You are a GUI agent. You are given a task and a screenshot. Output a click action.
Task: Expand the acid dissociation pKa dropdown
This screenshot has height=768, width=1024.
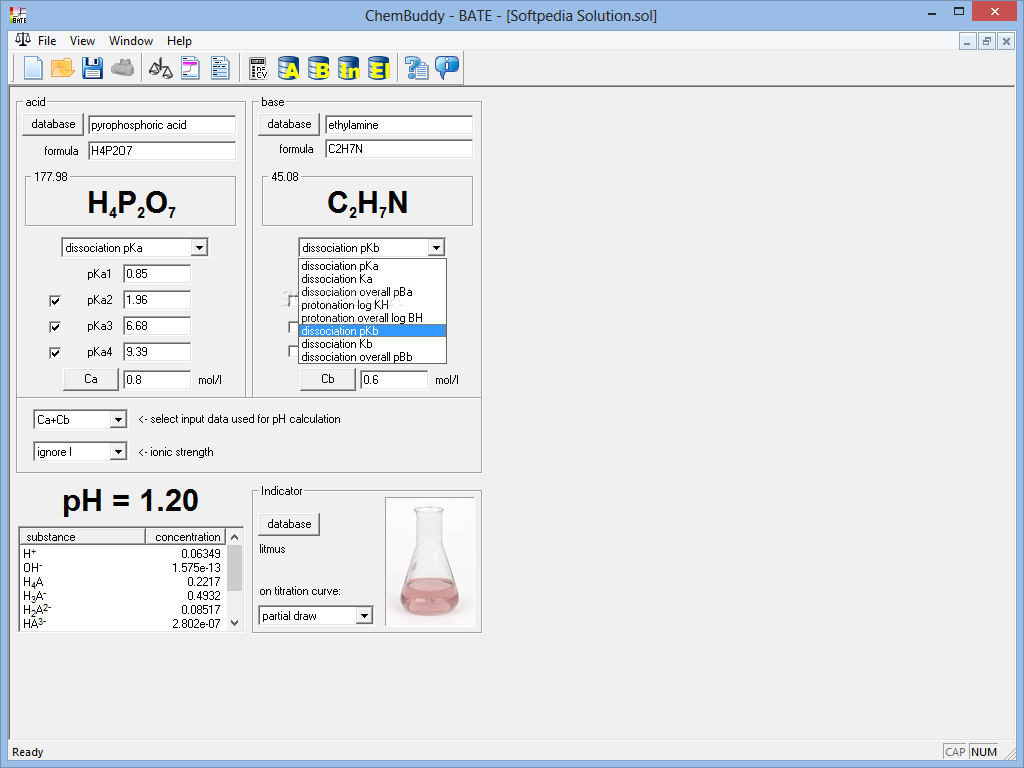point(199,248)
